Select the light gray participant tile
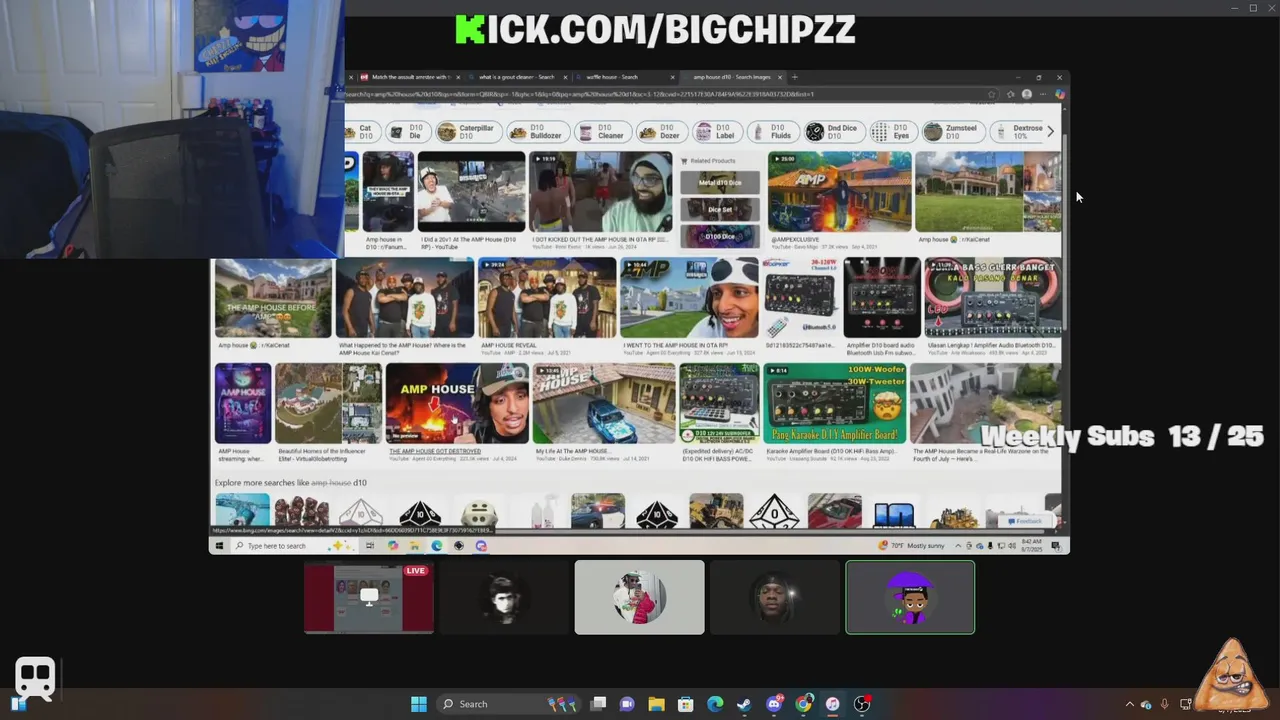The height and width of the screenshot is (720, 1280). pos(639,597)
